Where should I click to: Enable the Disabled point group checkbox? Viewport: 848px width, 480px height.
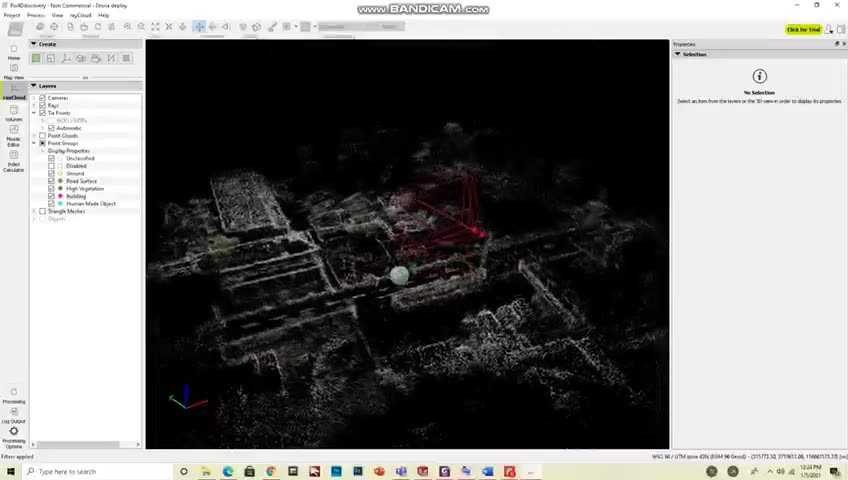[51, 166]
